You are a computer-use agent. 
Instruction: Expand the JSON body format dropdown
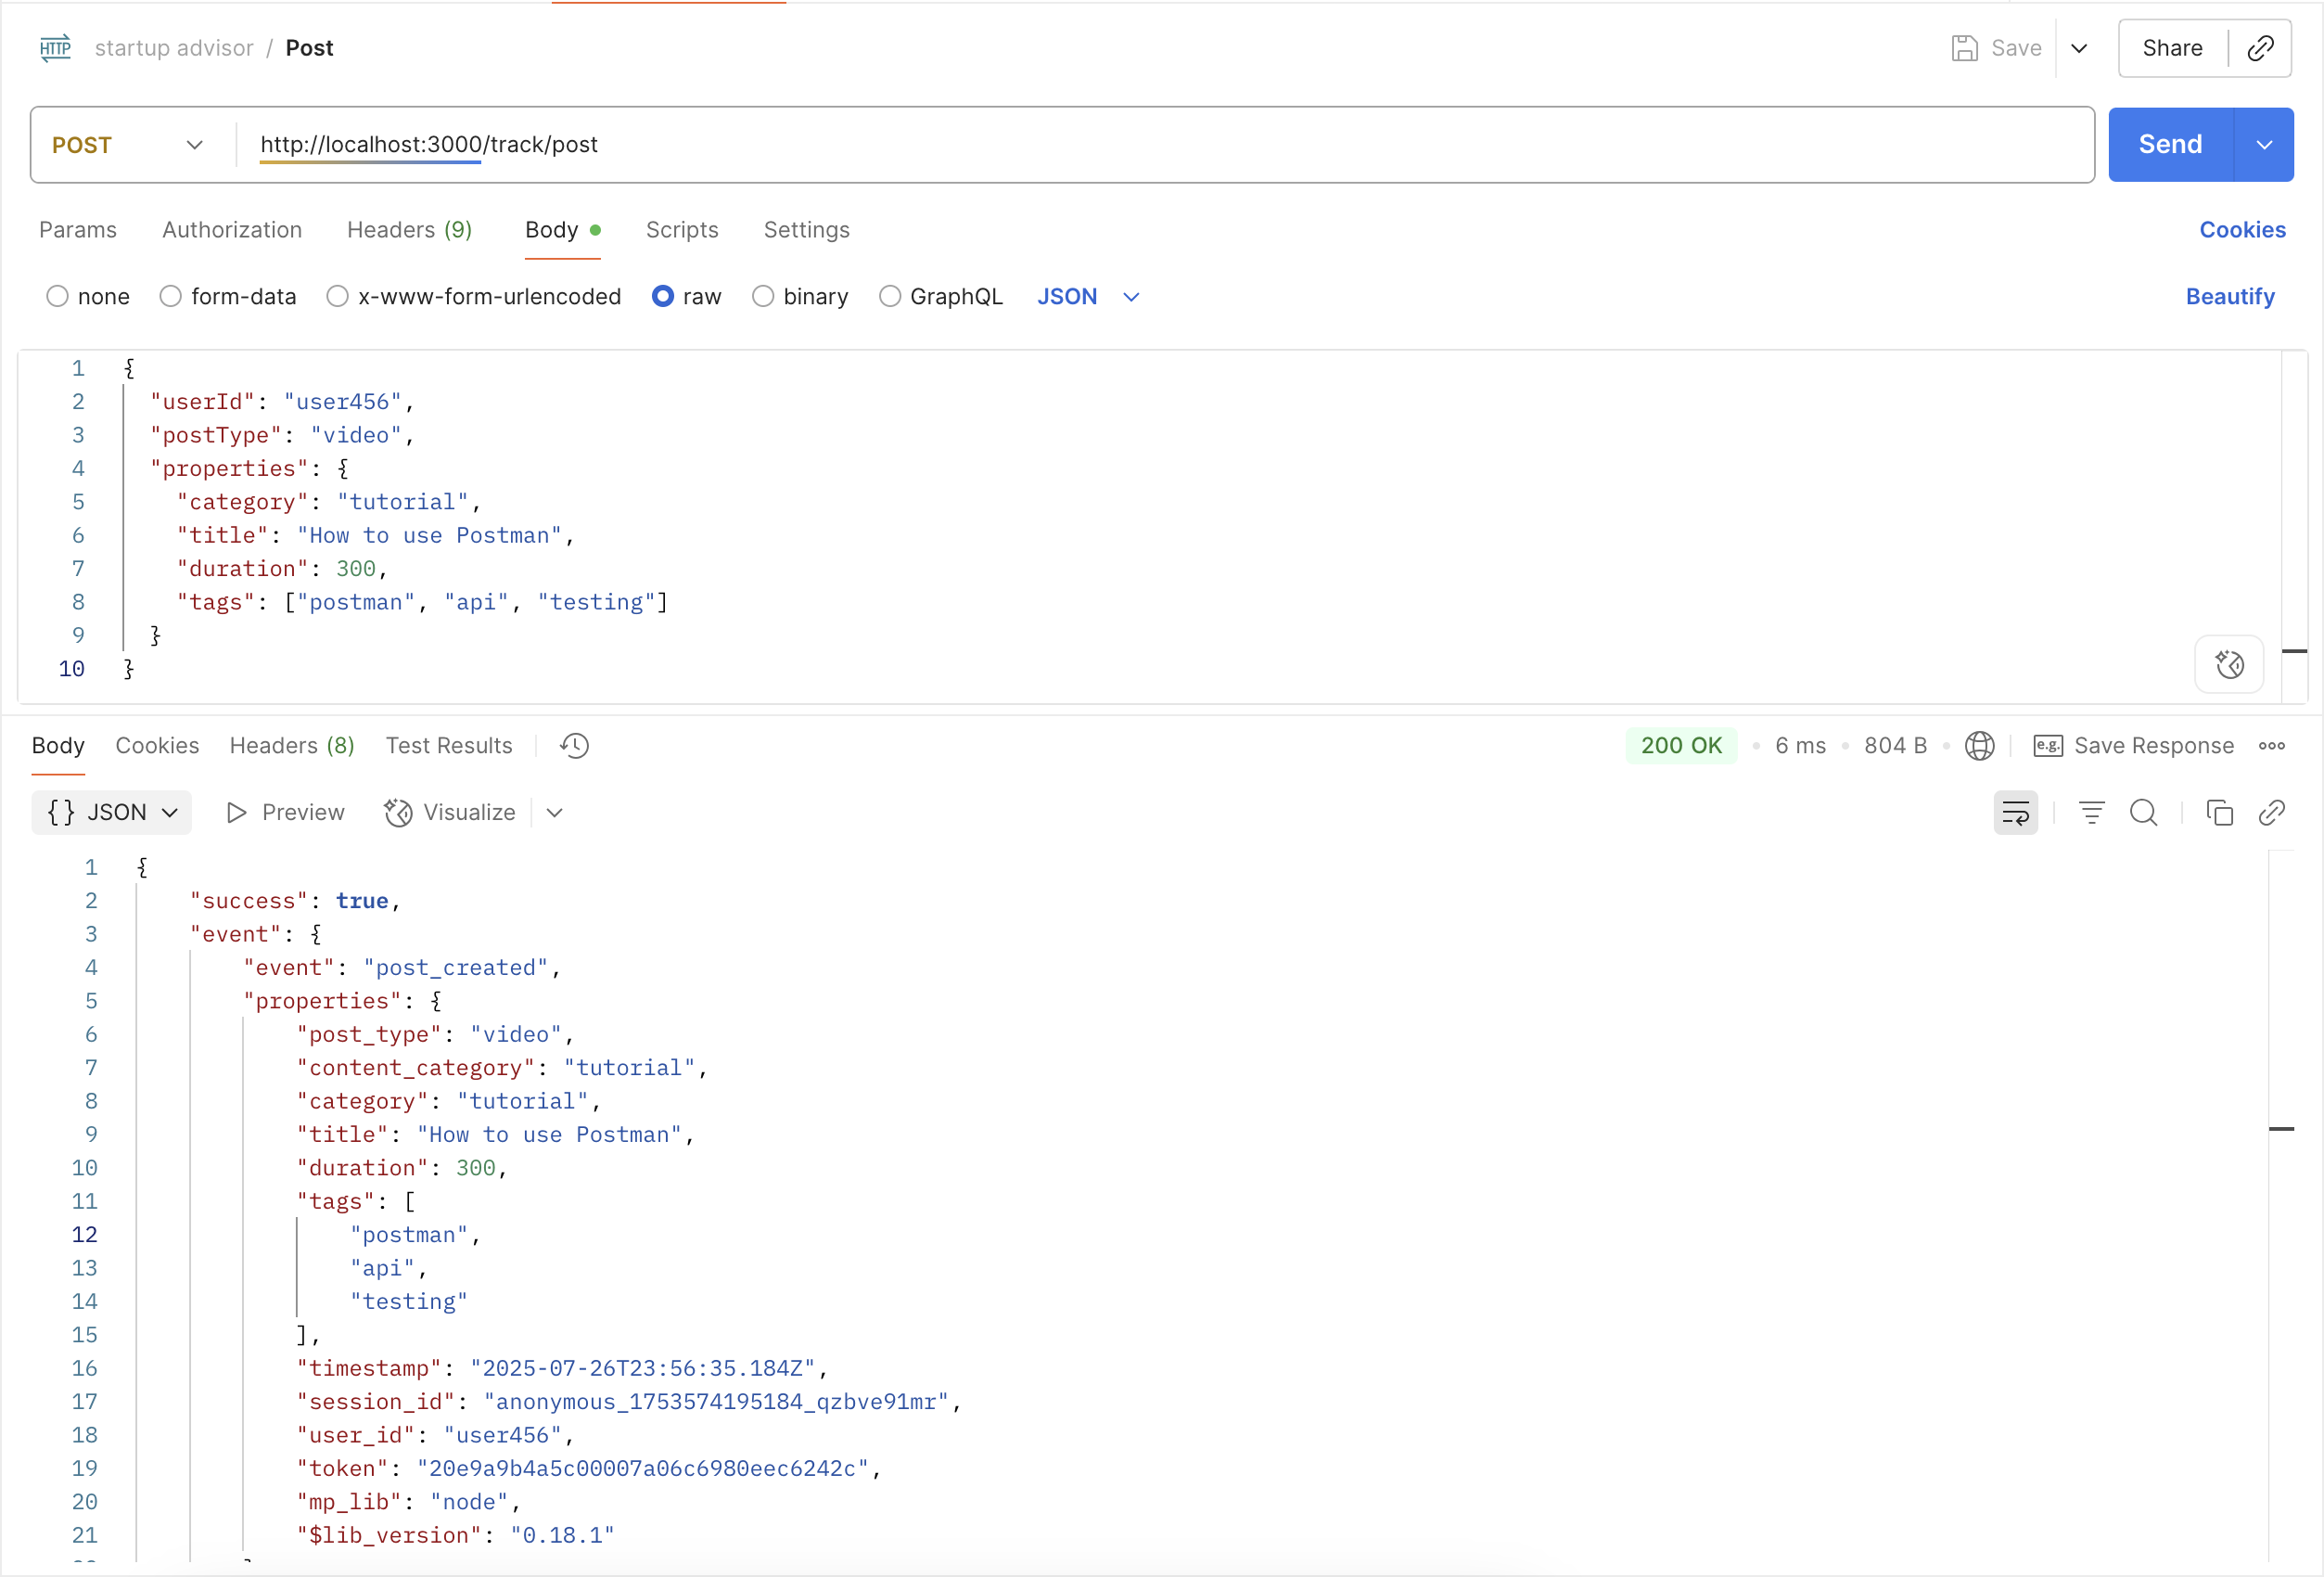coord(1089,297)
